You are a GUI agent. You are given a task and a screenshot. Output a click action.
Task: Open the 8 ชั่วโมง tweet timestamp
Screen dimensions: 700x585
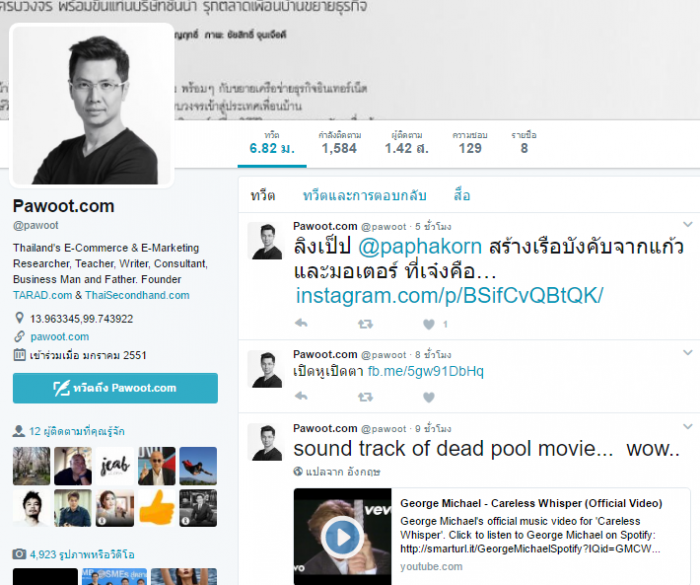pyautogui.click(x=433, y=355)
